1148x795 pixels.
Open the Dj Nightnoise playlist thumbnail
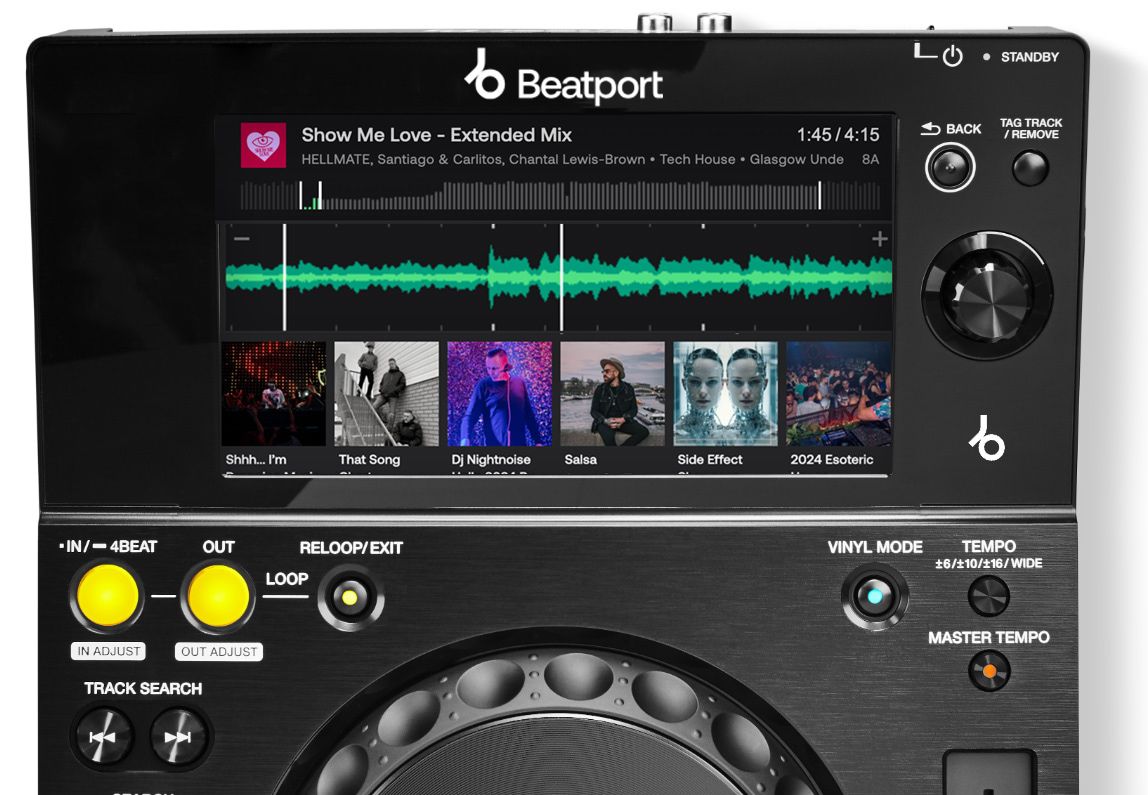coord(499,393)
